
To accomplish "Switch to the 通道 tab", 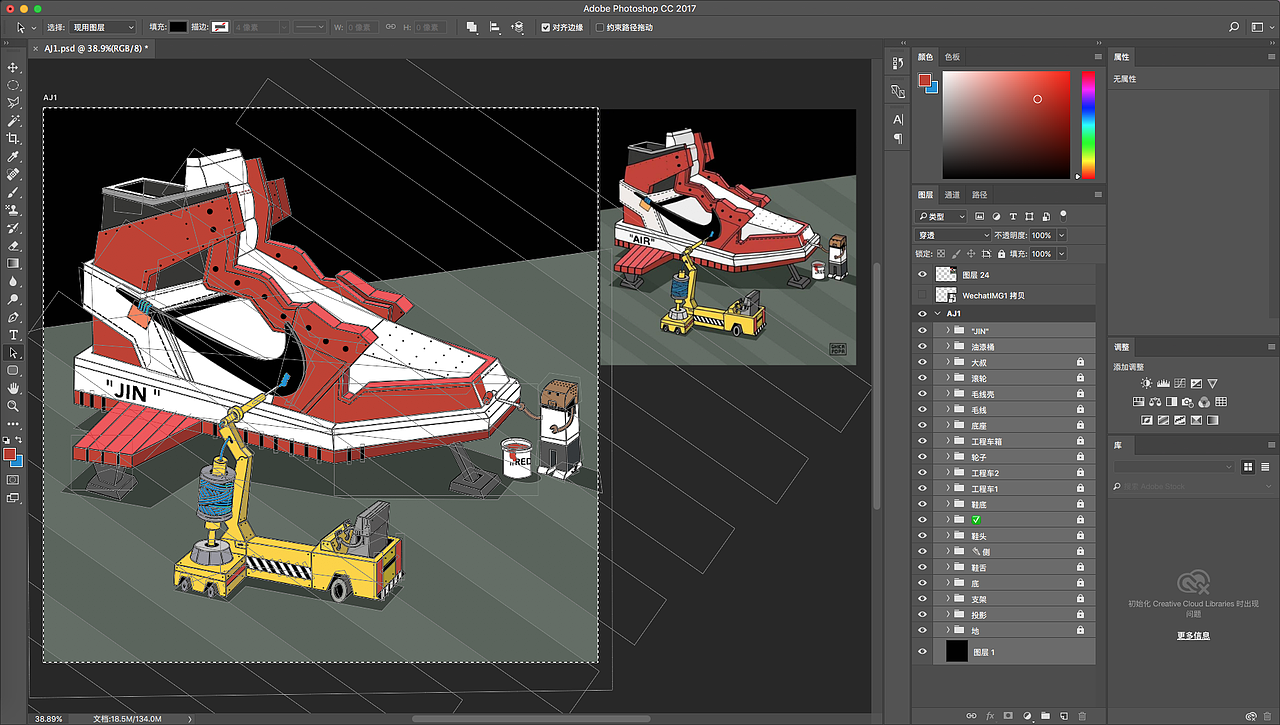I will (x=952, y=195).
